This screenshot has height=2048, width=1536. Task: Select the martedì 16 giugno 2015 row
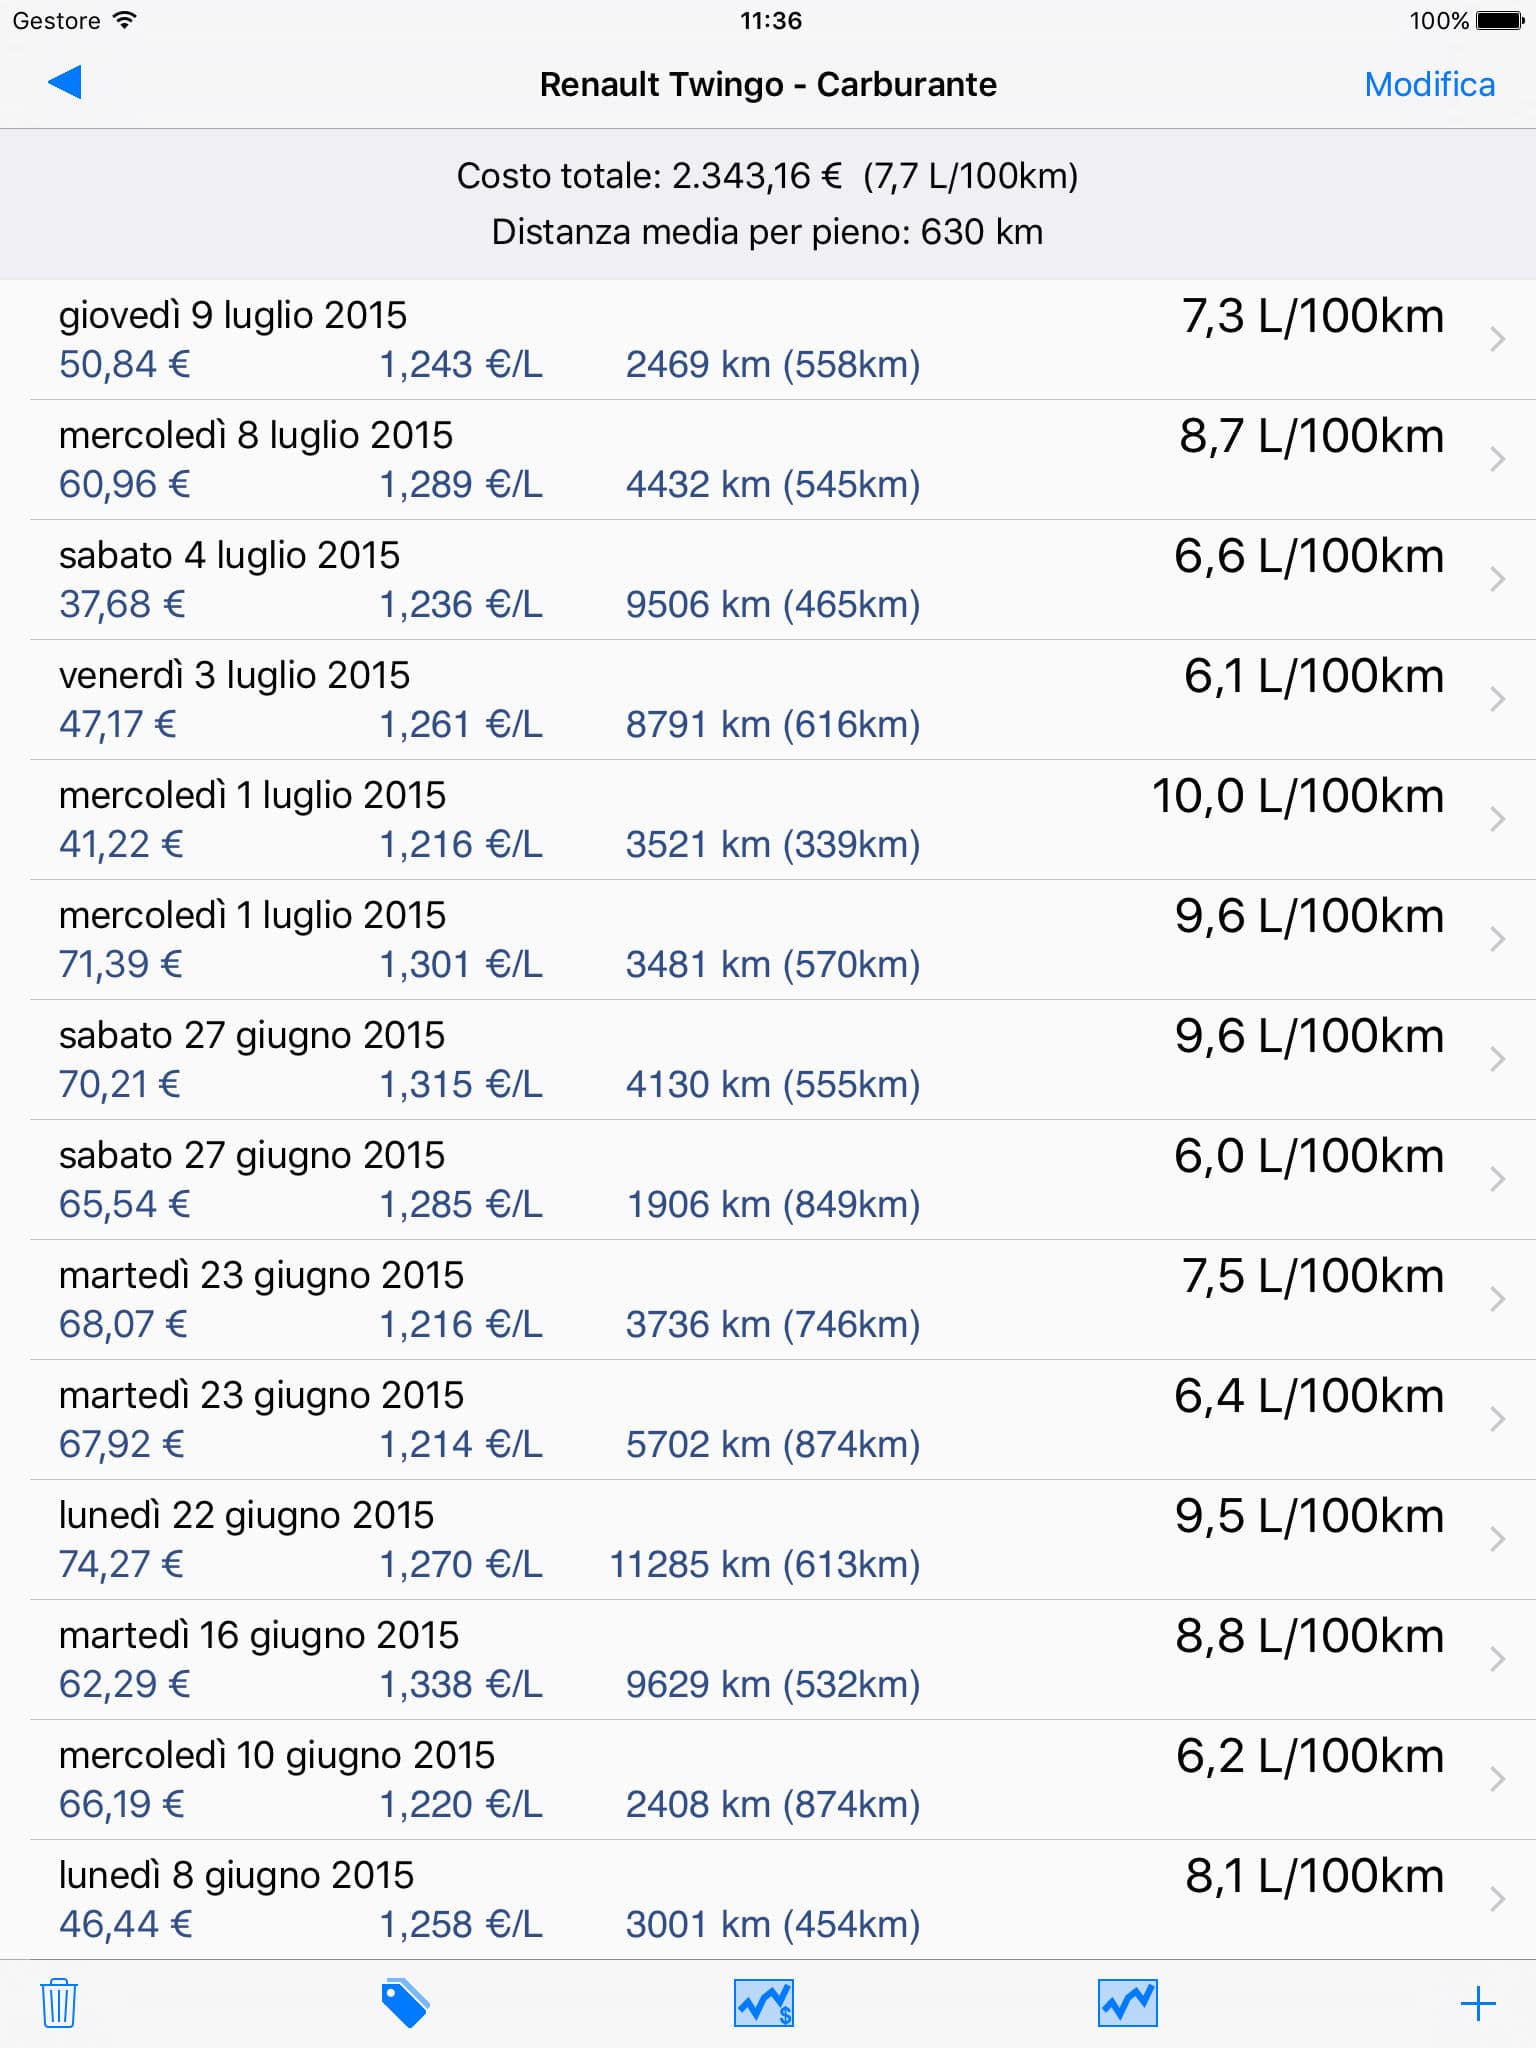pyautogui.click(x=768, y=1660)
